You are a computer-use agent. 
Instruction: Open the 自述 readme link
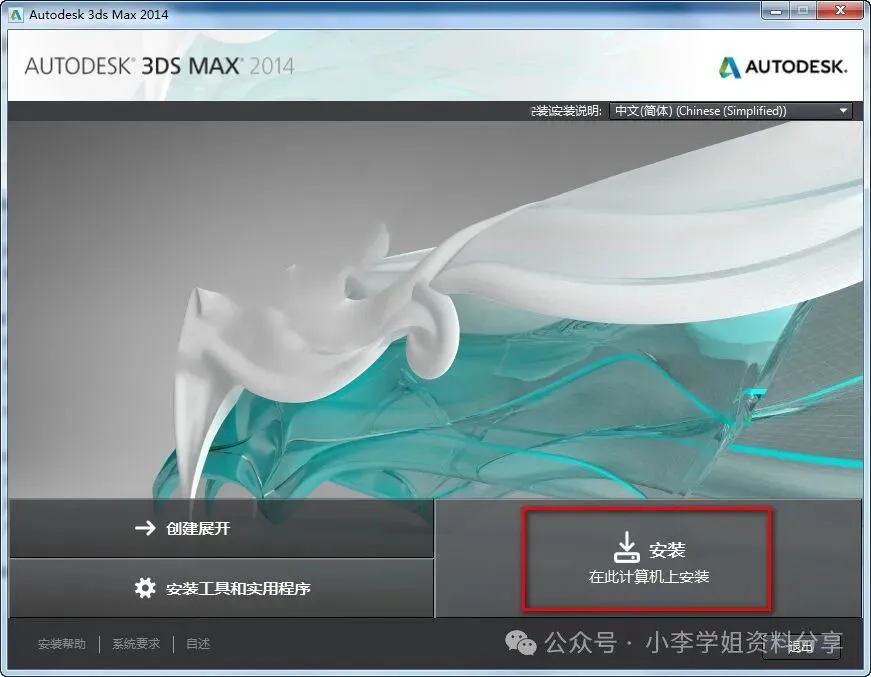tap(198, 644)
